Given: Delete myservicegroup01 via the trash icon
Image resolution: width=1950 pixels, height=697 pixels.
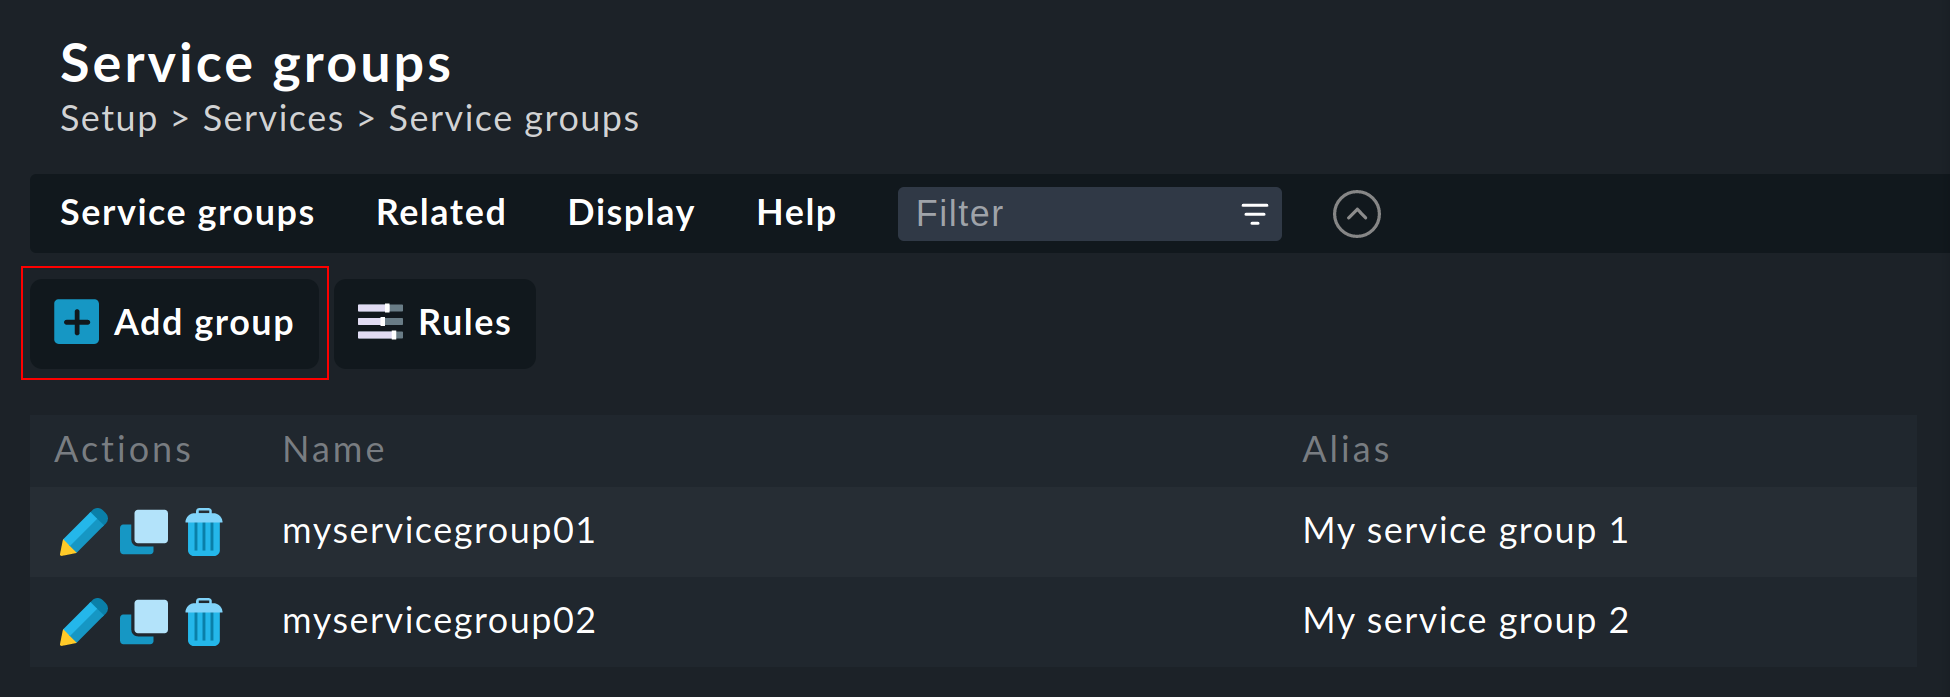Looking at the screenshot, I should (205, 532).
